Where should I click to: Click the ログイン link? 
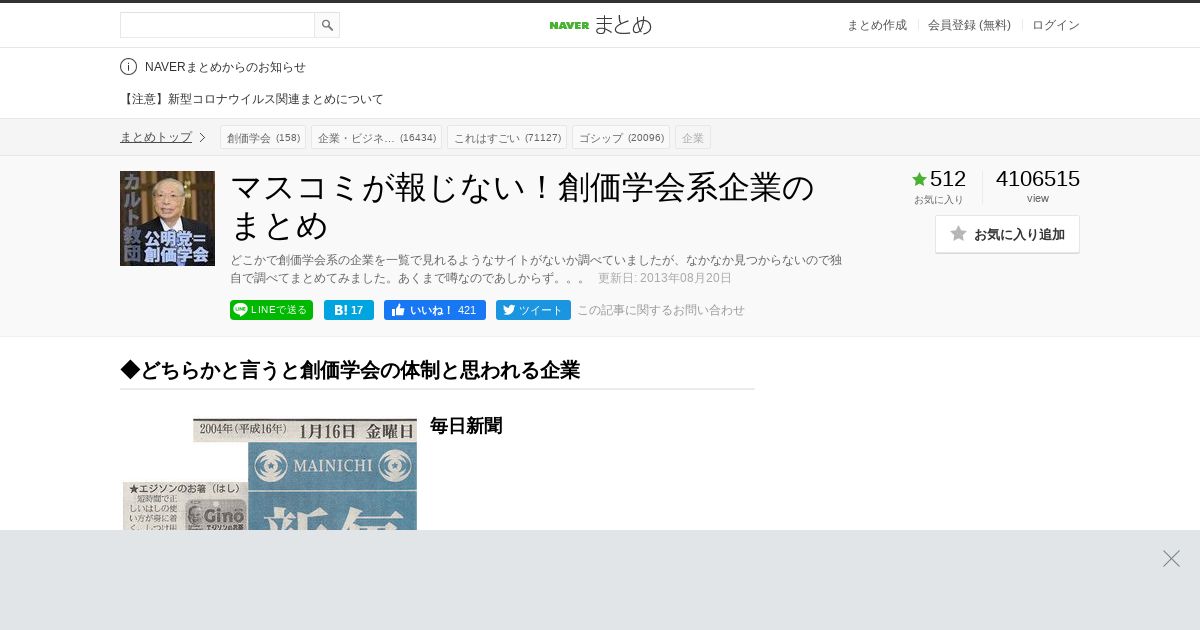click(x=1056, y=25)
